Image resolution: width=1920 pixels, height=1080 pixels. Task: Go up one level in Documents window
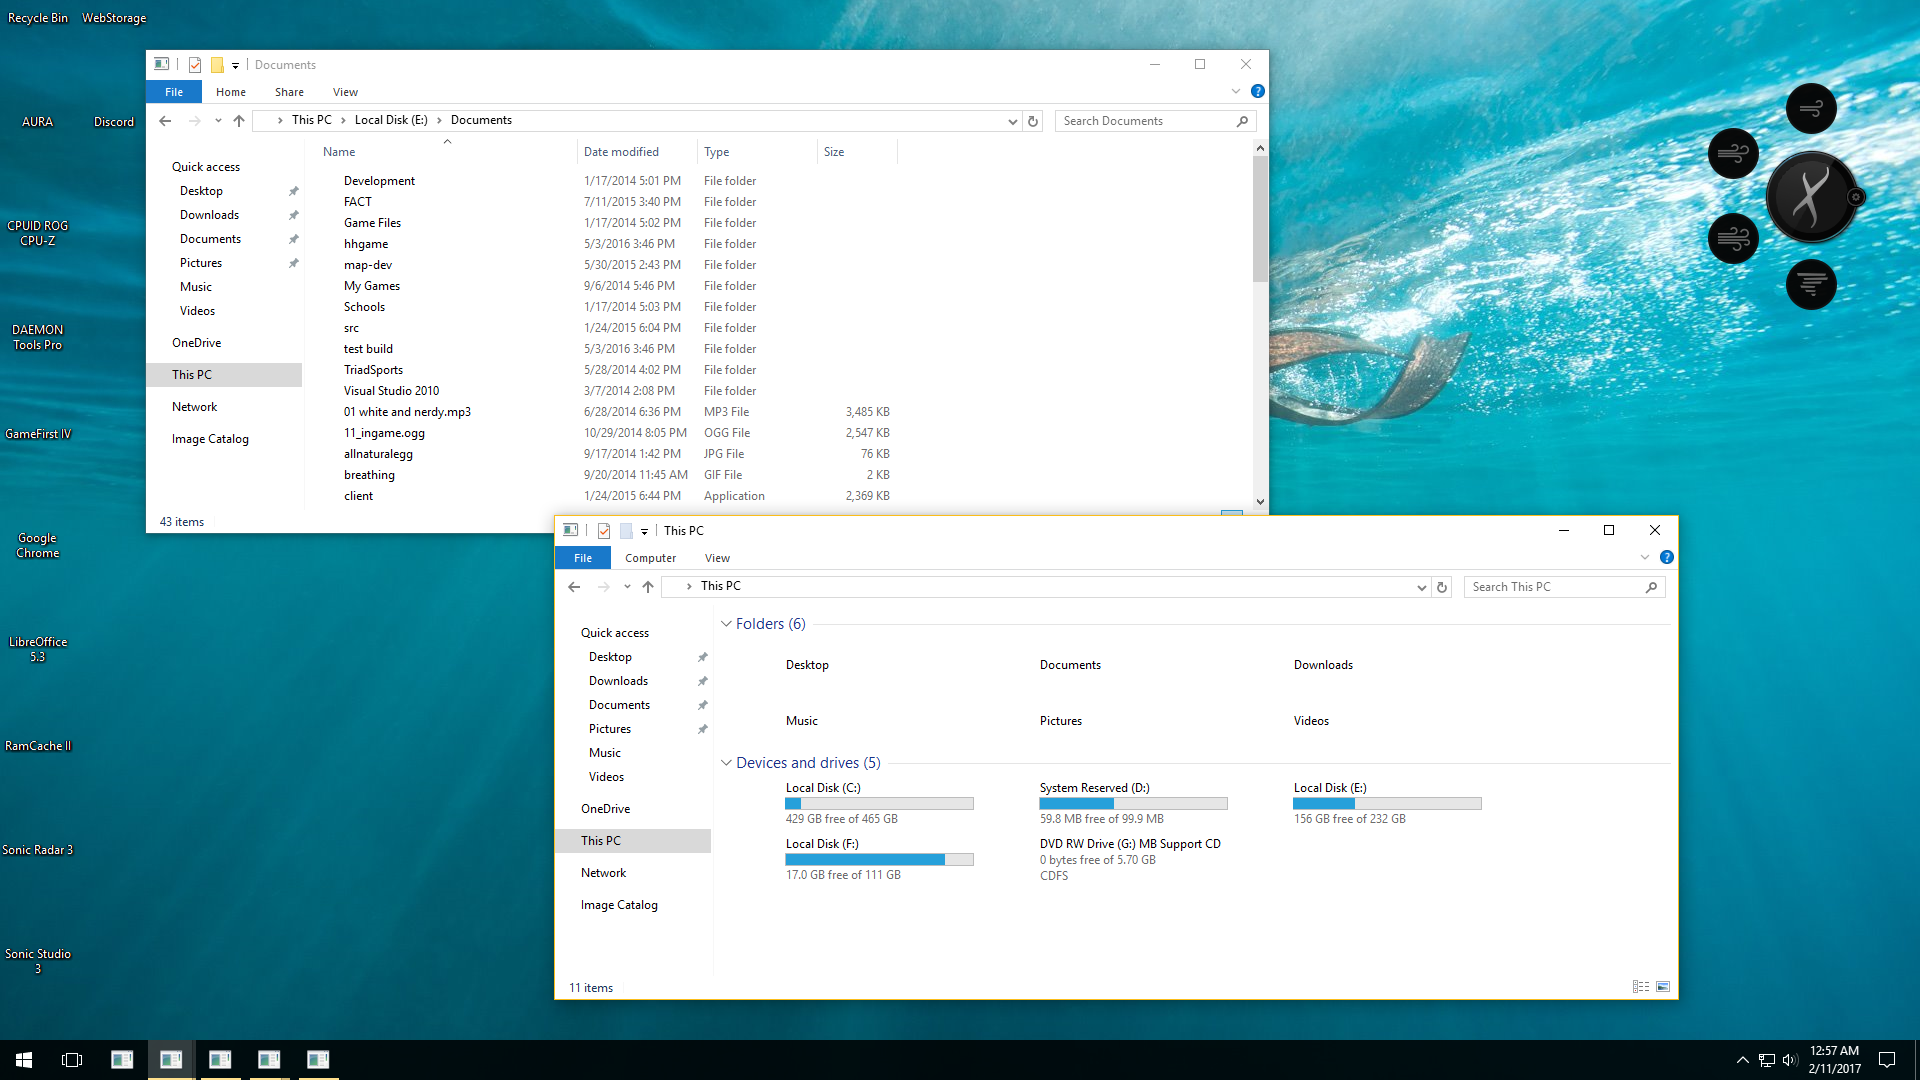pyautogui.click(x=239, y=121)
